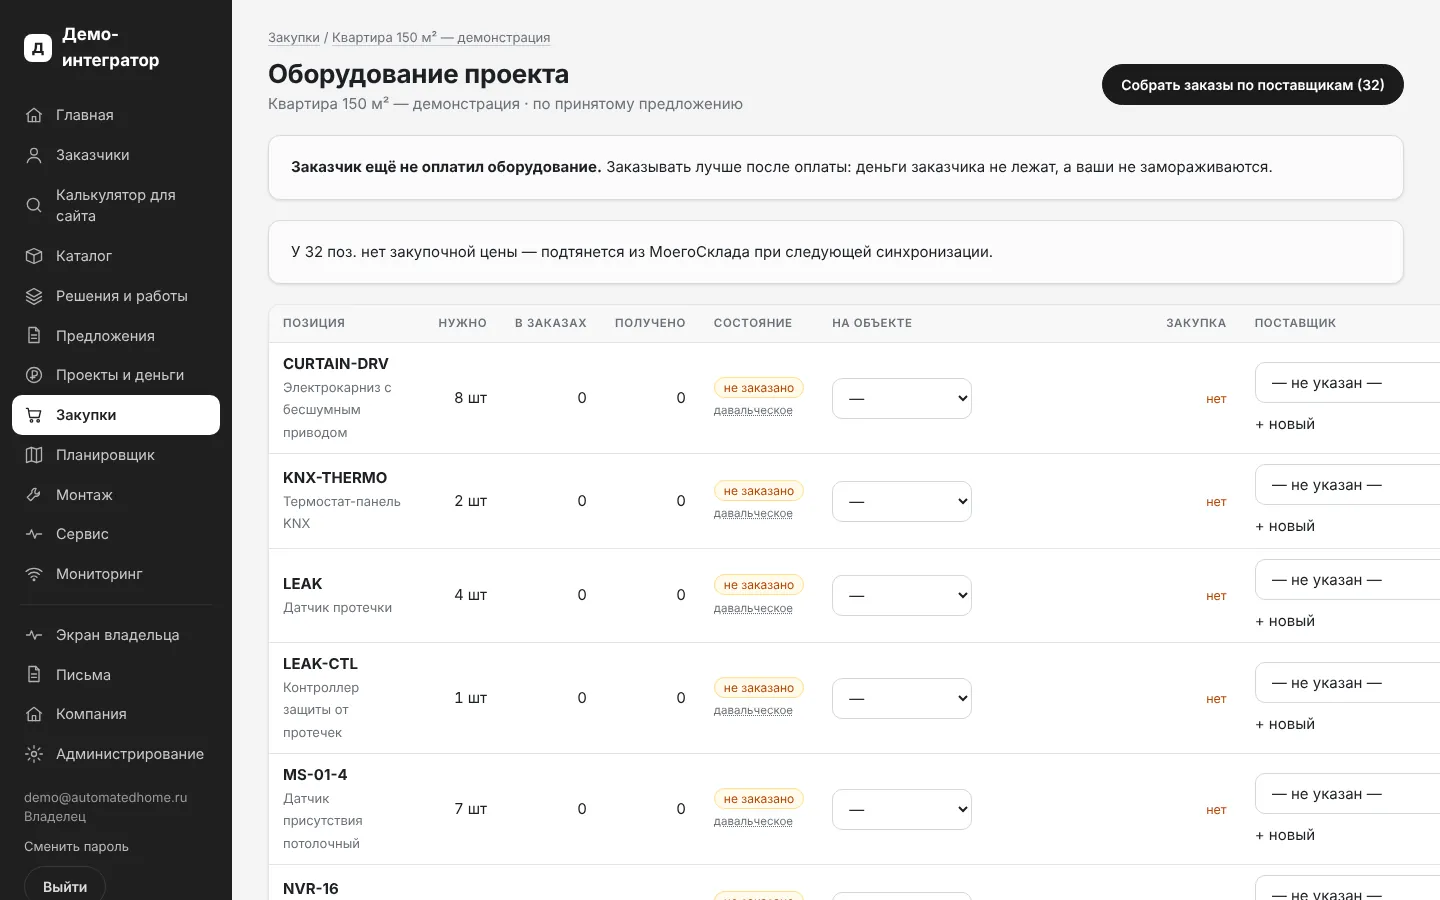Click the map icon beside Планировщик
Viewport: 1440px width, 900px height.
(34, 455)
